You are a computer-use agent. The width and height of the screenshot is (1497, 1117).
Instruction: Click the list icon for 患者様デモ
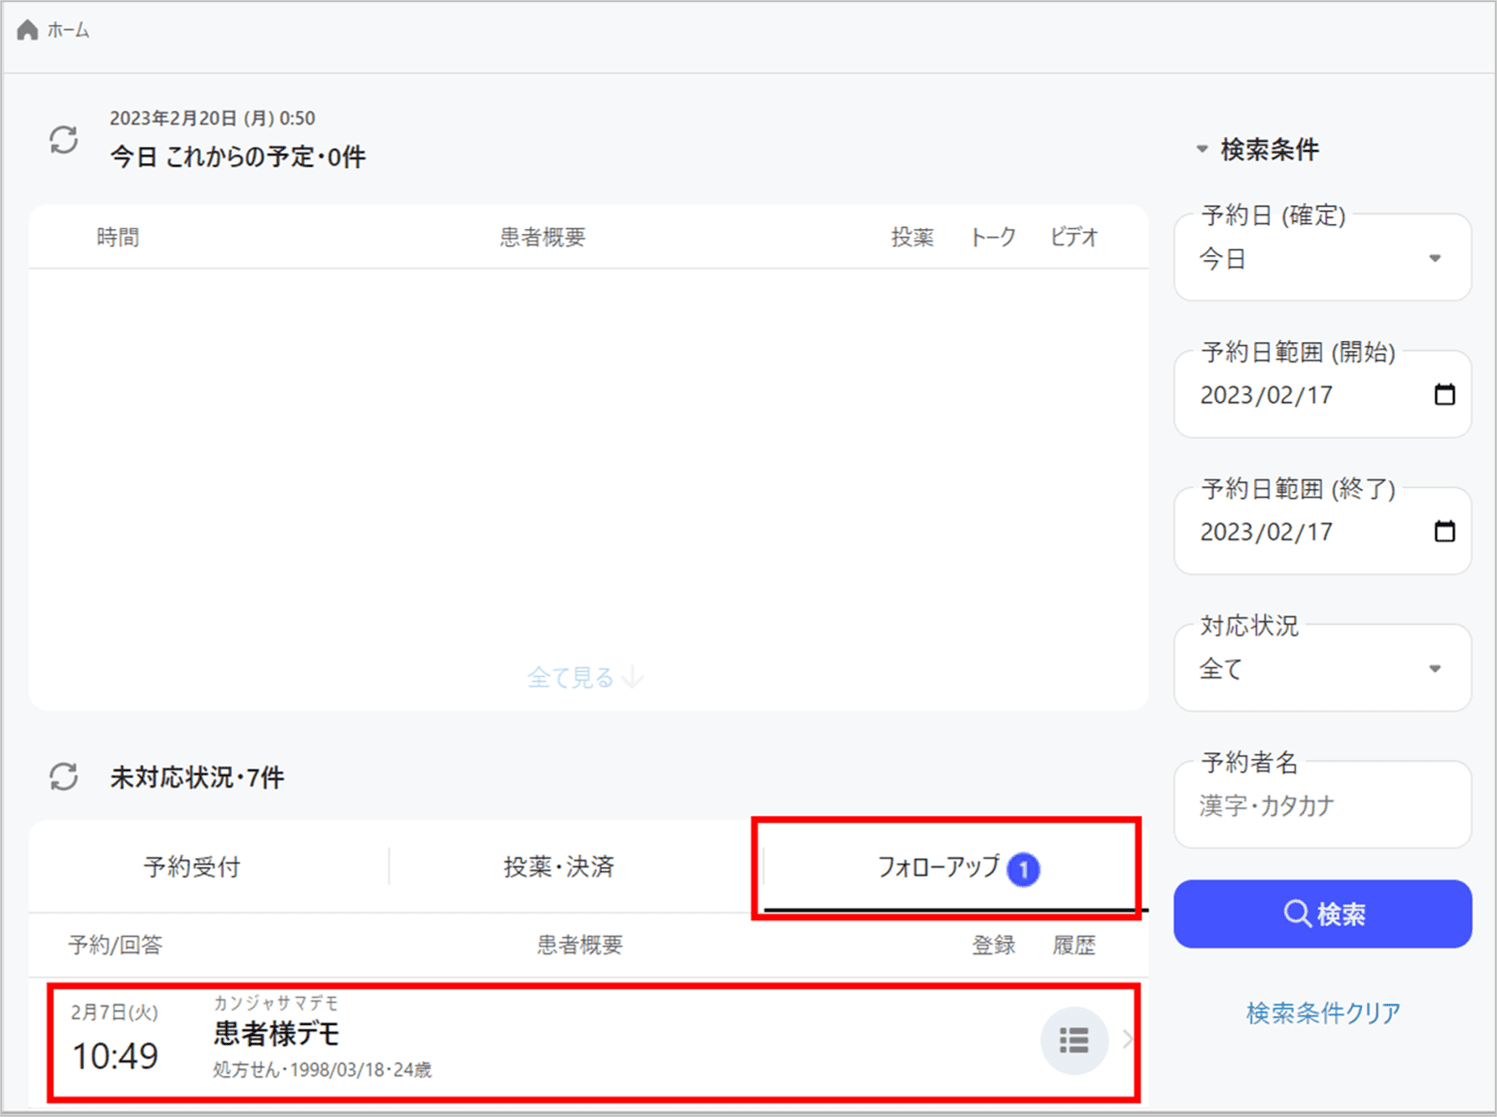[1074, 1041]
